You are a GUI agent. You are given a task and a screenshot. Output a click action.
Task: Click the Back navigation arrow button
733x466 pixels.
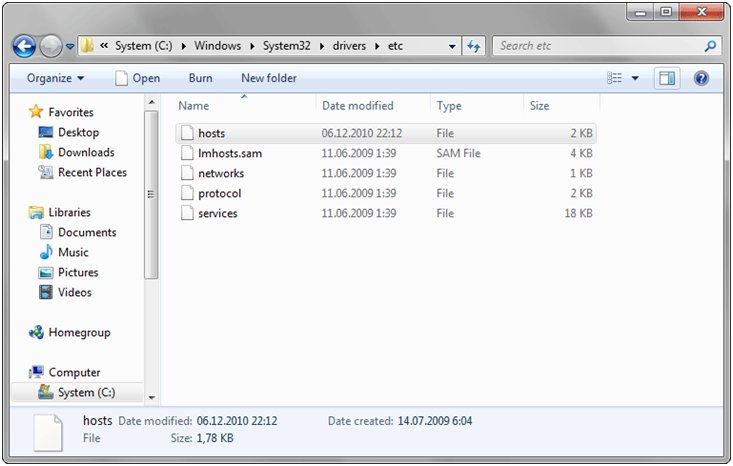[x=24, y=46]
